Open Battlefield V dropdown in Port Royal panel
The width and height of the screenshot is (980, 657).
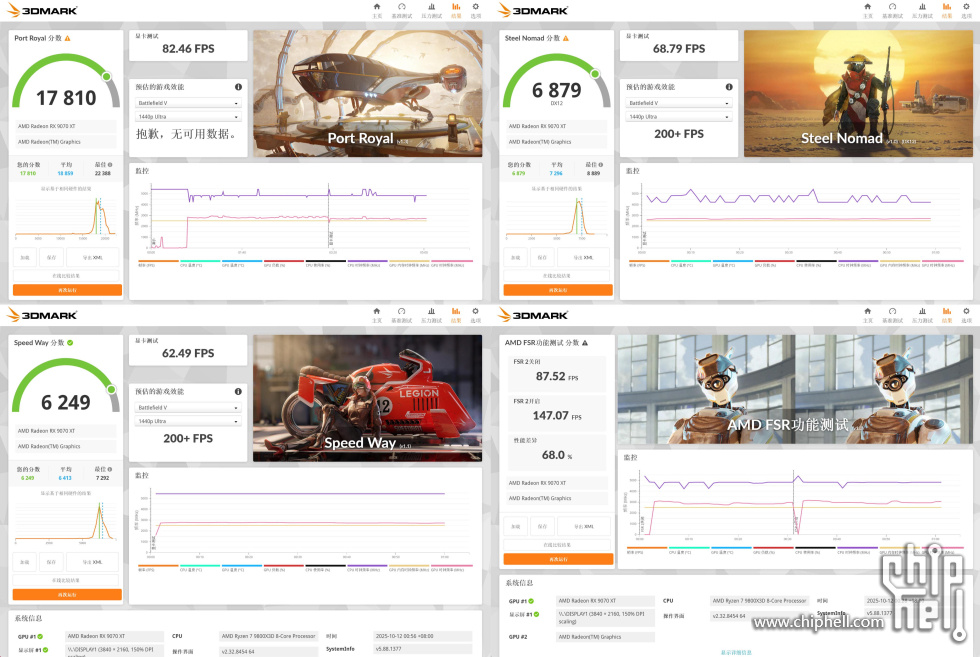point(188,103)
